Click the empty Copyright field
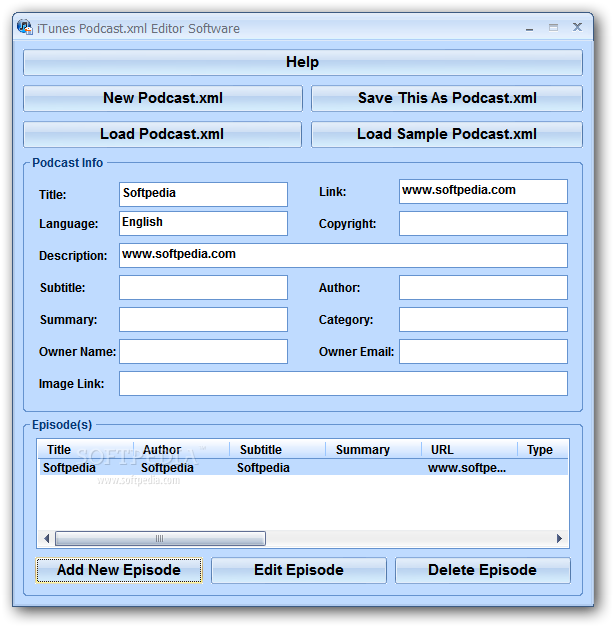 pyautogui.click(x=483, y=224)
